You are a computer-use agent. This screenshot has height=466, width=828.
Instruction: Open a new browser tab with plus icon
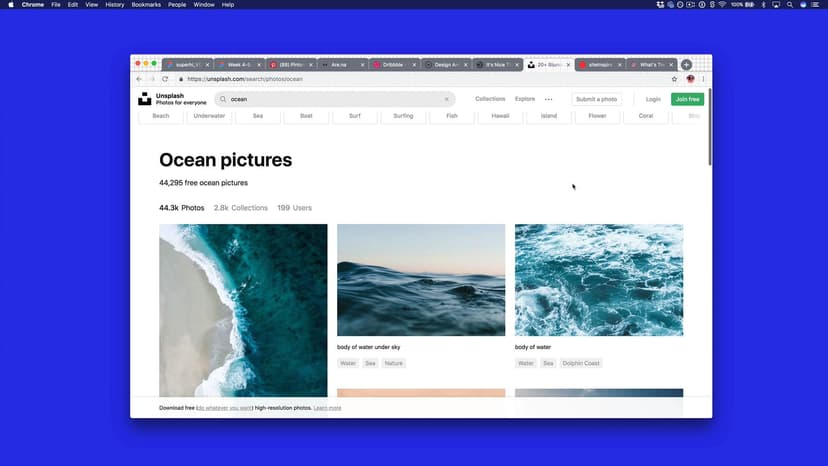[686, 65]
